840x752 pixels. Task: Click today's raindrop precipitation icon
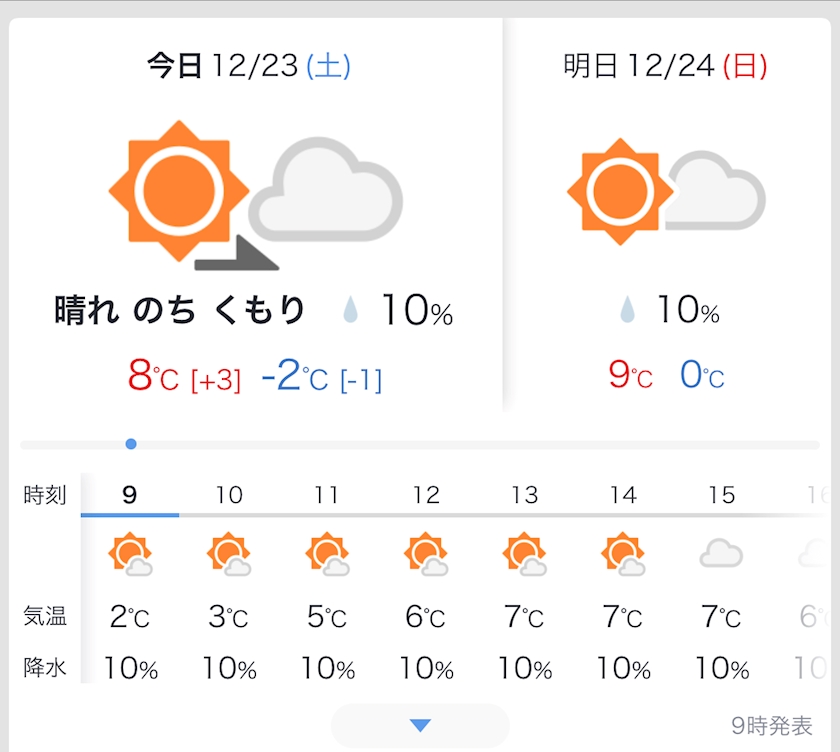tap(350, 311)
